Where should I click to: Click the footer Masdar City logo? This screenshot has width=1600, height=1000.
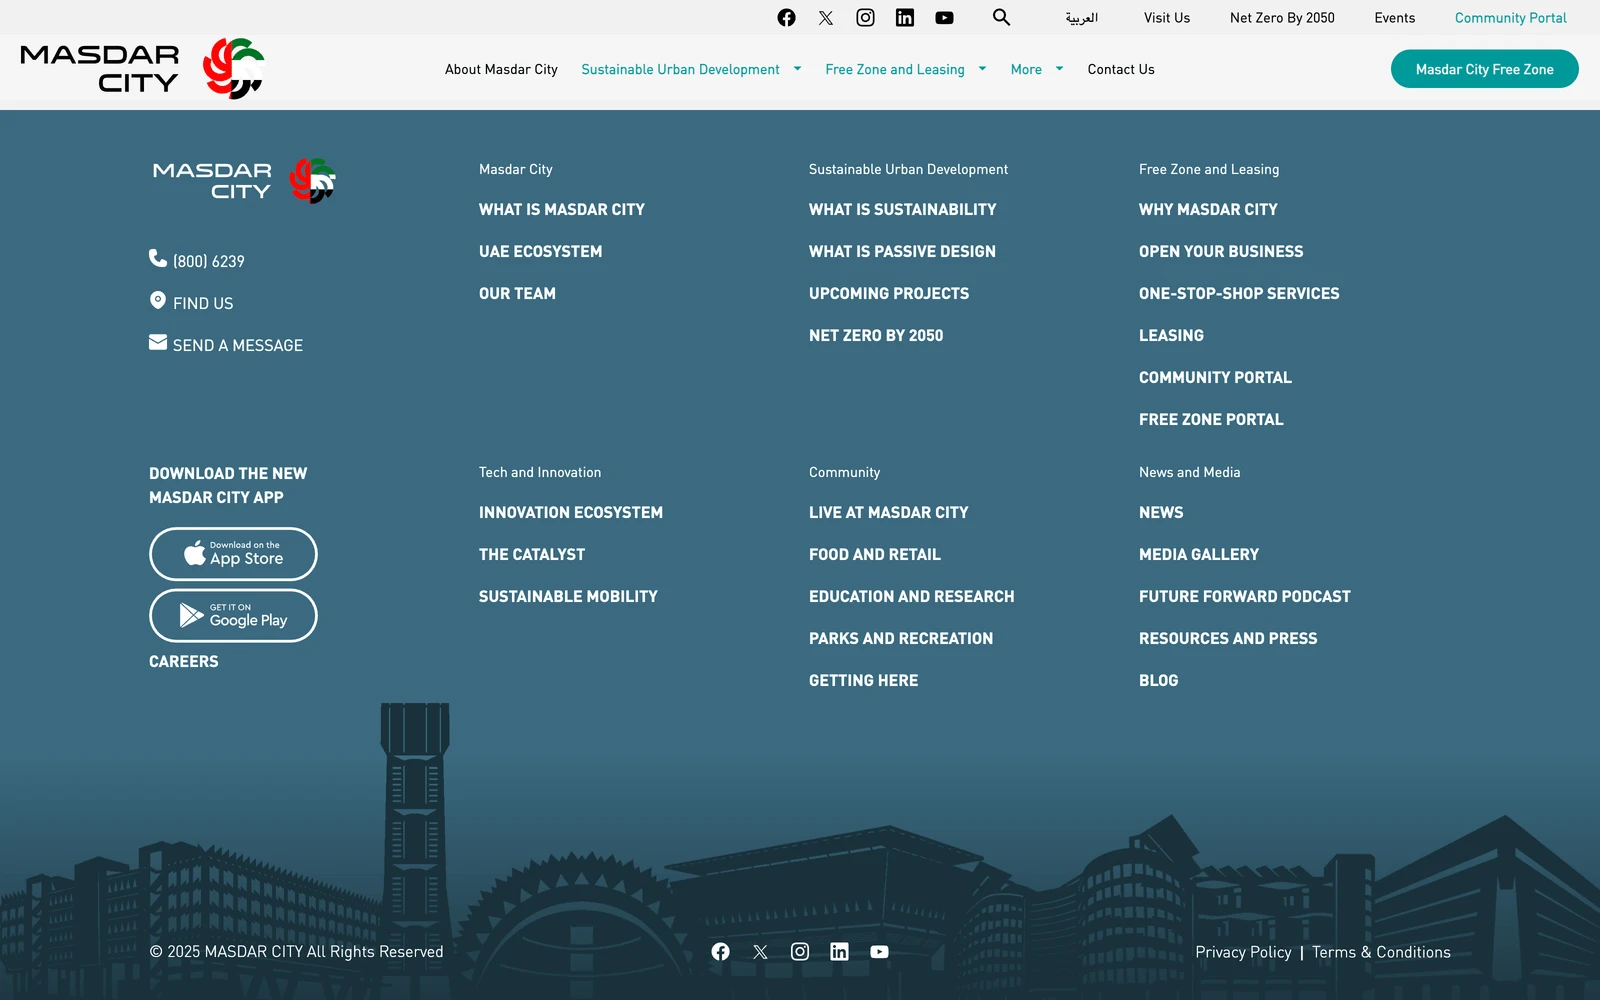pyautogui.click(x=244, y=181)
